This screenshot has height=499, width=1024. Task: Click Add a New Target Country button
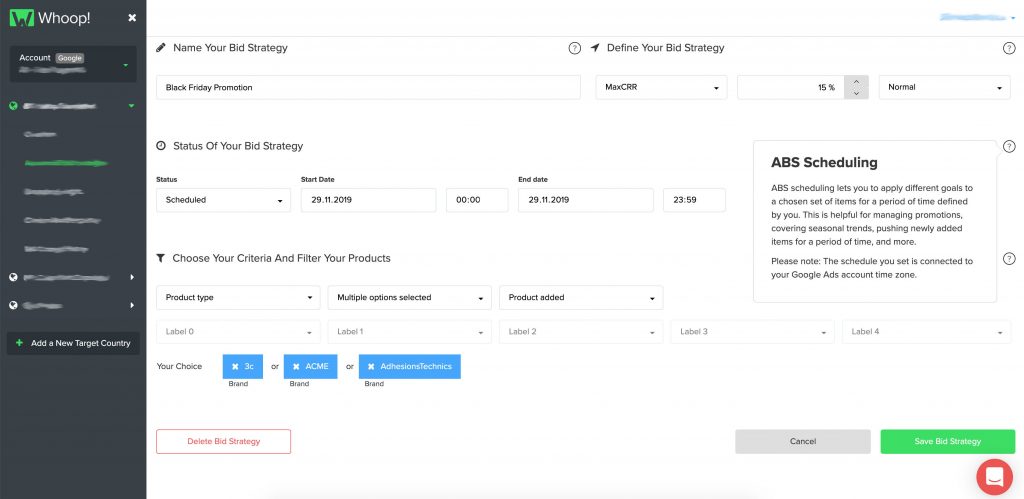click(x=73, y=343)
